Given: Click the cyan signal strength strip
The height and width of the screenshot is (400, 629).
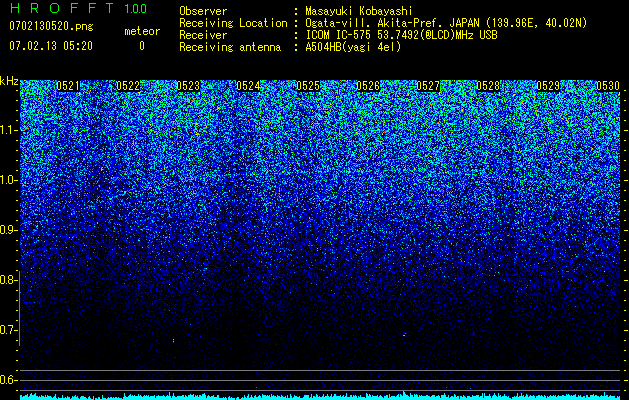Looking at the screenshot, I should click(x=320, y=396).
